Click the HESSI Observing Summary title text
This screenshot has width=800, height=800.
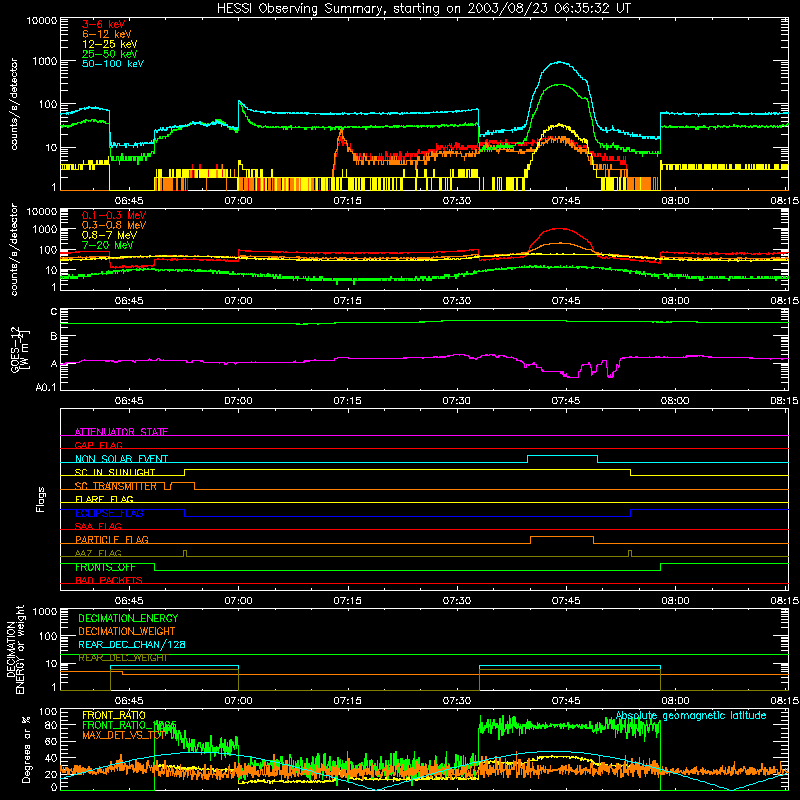[424, 9]
